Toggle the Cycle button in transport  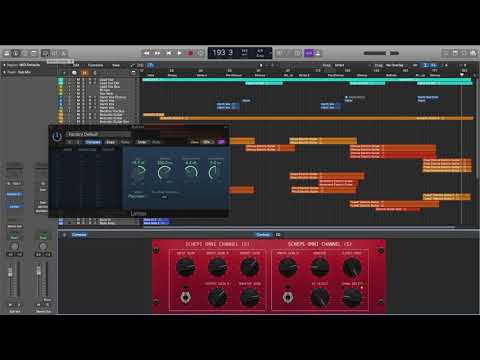[200, 53]
